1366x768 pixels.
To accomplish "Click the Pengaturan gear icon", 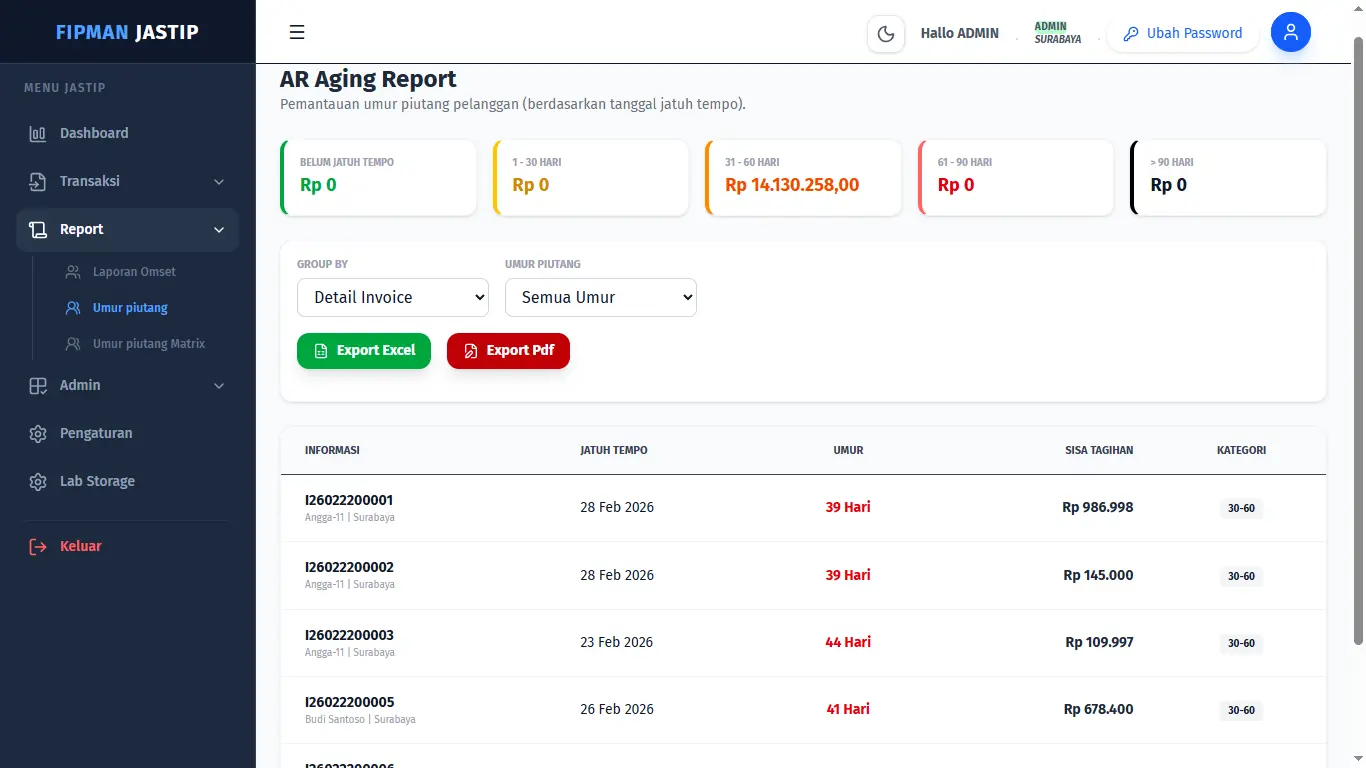I will coord(38,433).
